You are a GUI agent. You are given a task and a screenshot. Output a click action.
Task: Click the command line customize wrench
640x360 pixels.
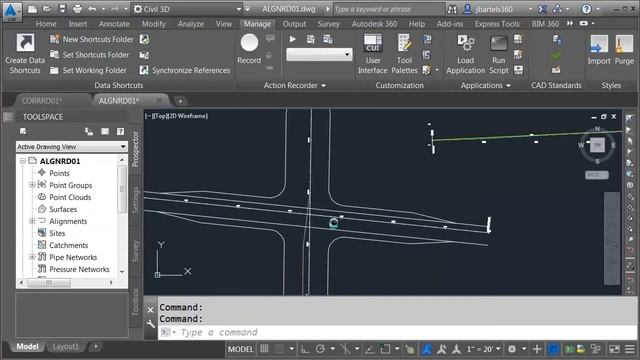pos(151,324)
